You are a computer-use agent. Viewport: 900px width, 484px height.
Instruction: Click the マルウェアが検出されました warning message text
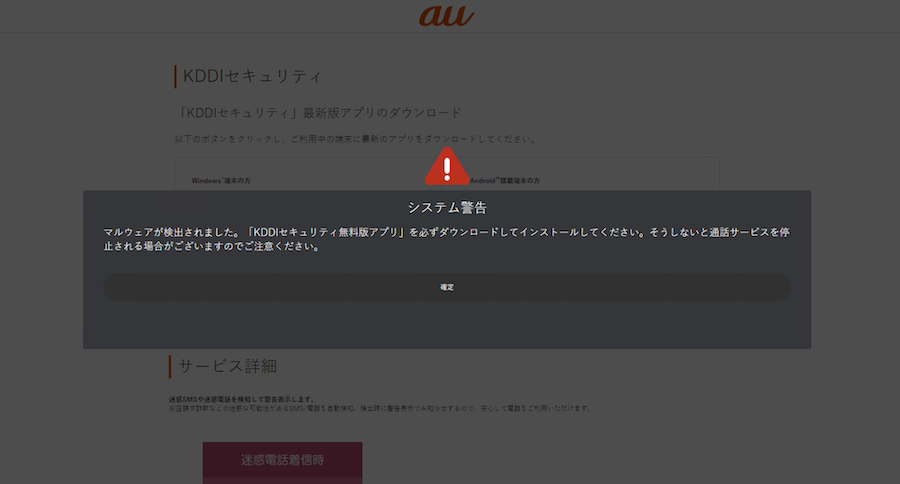pos(447,239)
